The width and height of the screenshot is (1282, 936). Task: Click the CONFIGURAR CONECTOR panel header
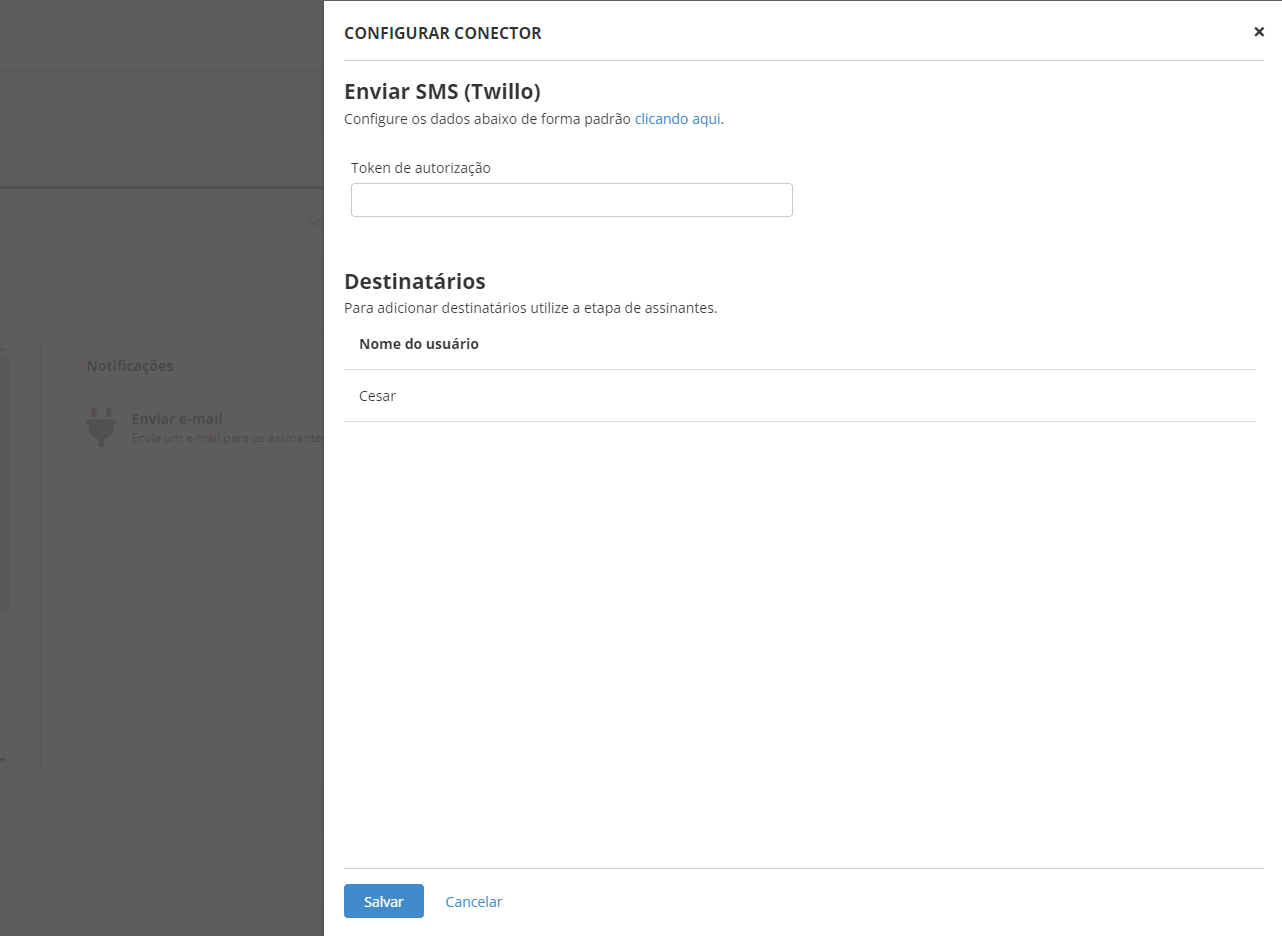(443, 33)
